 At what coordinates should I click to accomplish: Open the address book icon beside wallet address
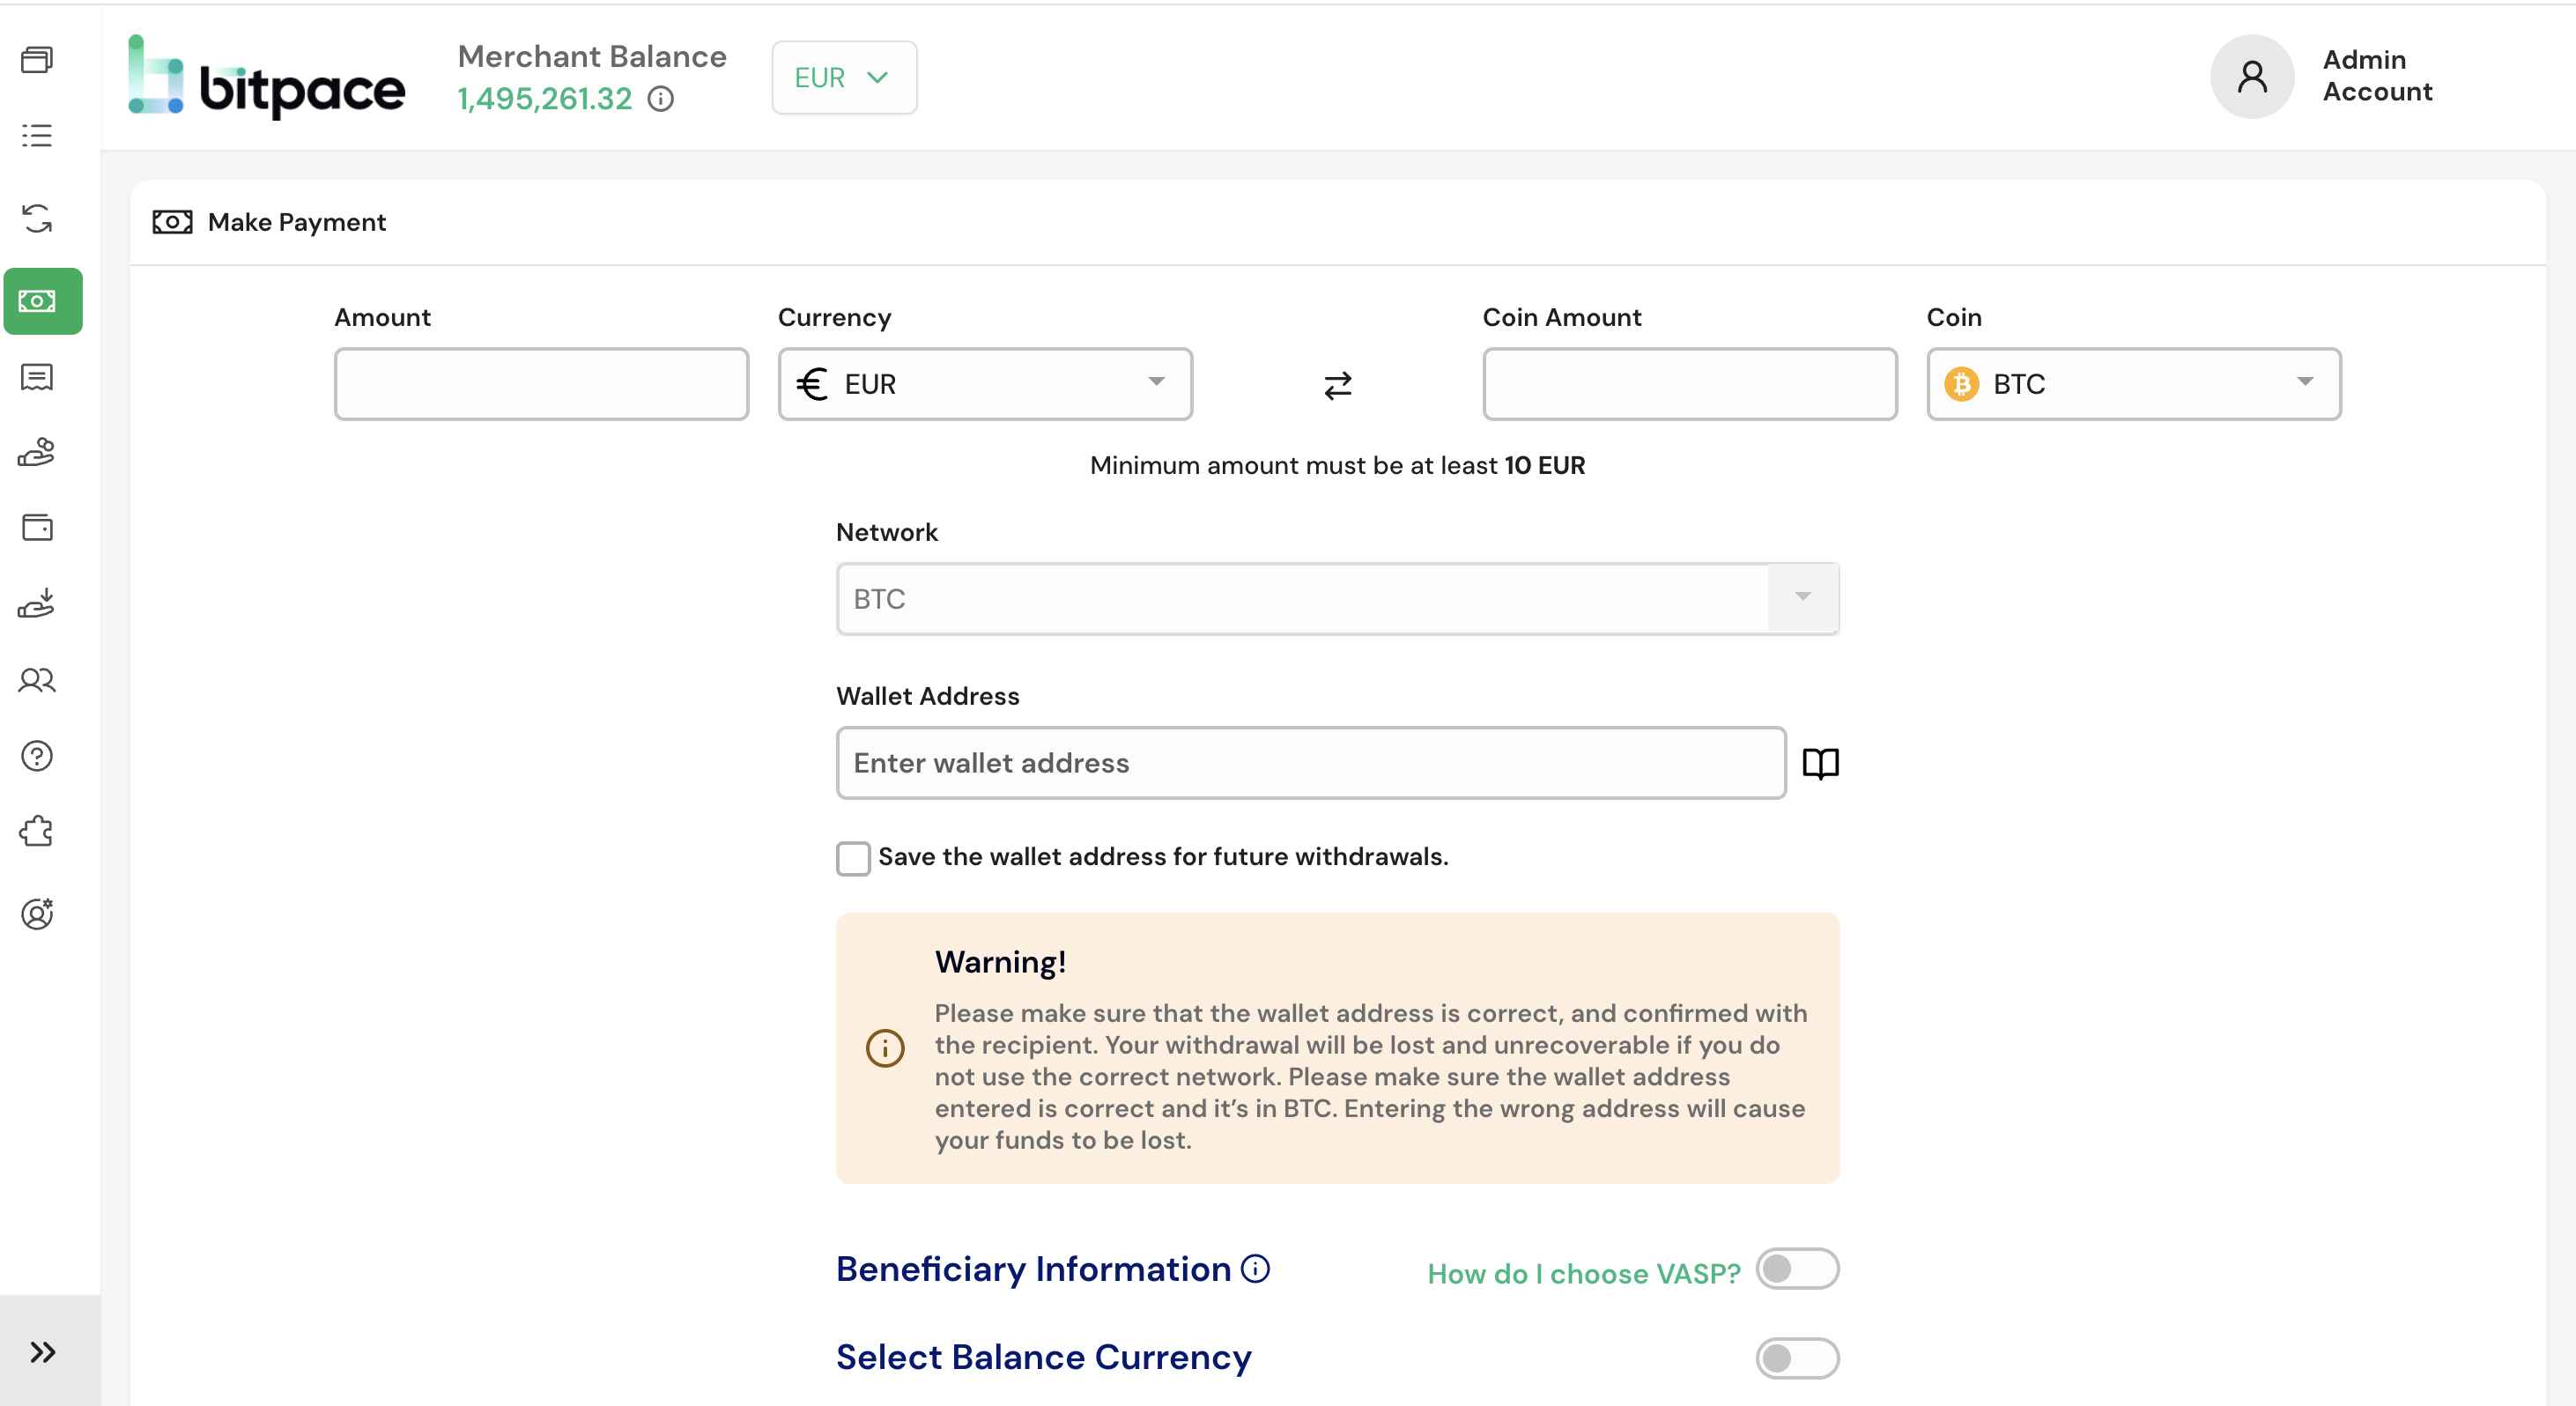coord(1820,763)
